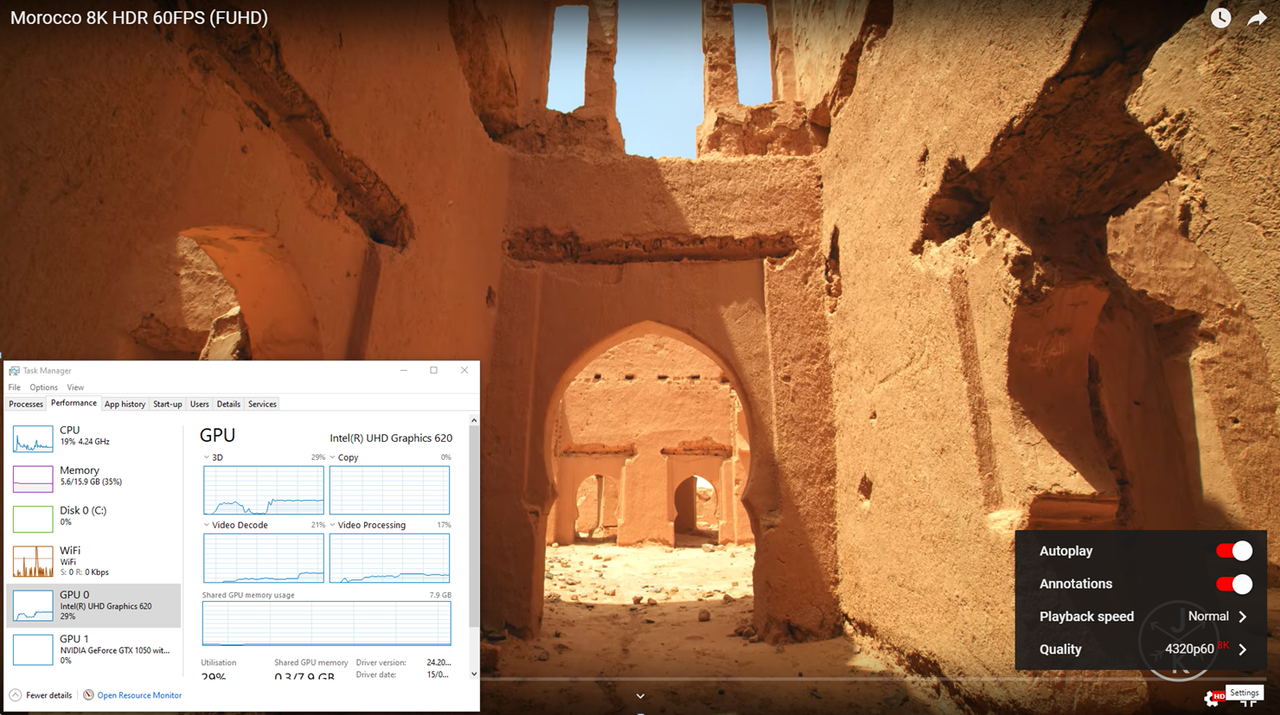Select the Memory performance thumbnail
This screenshot has height=715, width=1280.
(x=33, y=478)
